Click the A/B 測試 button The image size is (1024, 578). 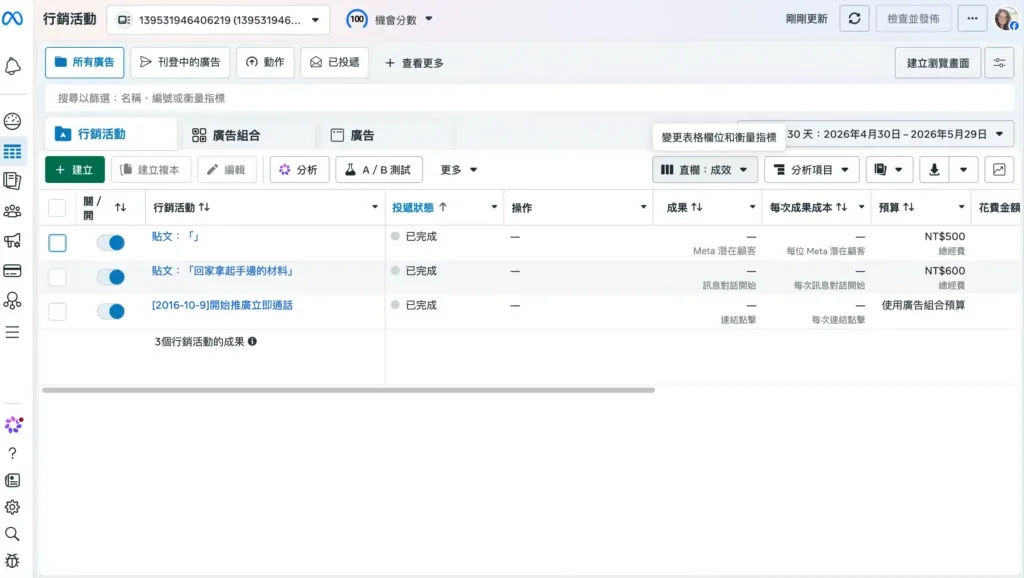pyautogui.click(x=379, y=170)
